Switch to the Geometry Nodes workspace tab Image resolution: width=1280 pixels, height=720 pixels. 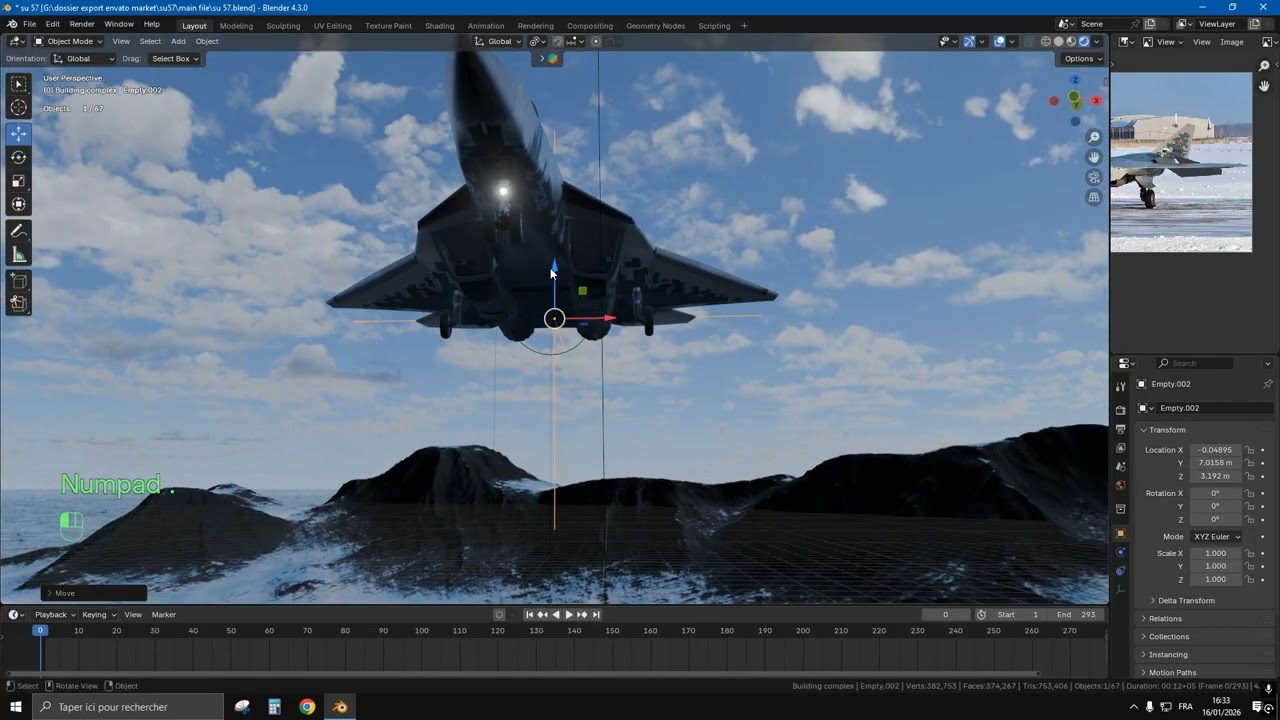[x=656, y=25]
